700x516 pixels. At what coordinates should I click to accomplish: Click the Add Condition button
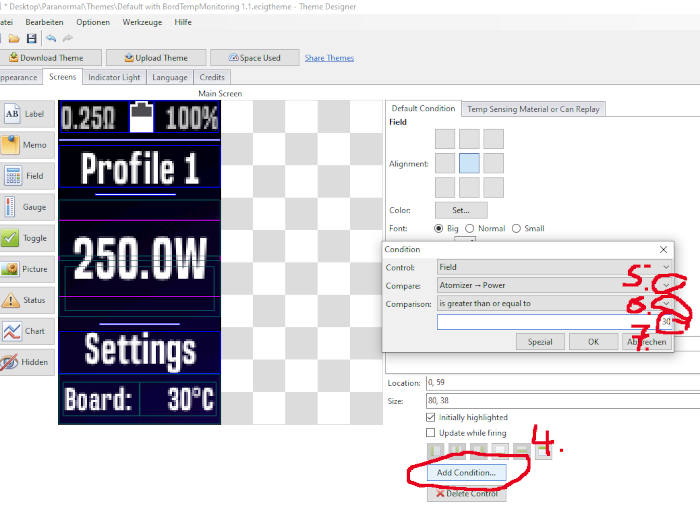[x=467, y=471]
